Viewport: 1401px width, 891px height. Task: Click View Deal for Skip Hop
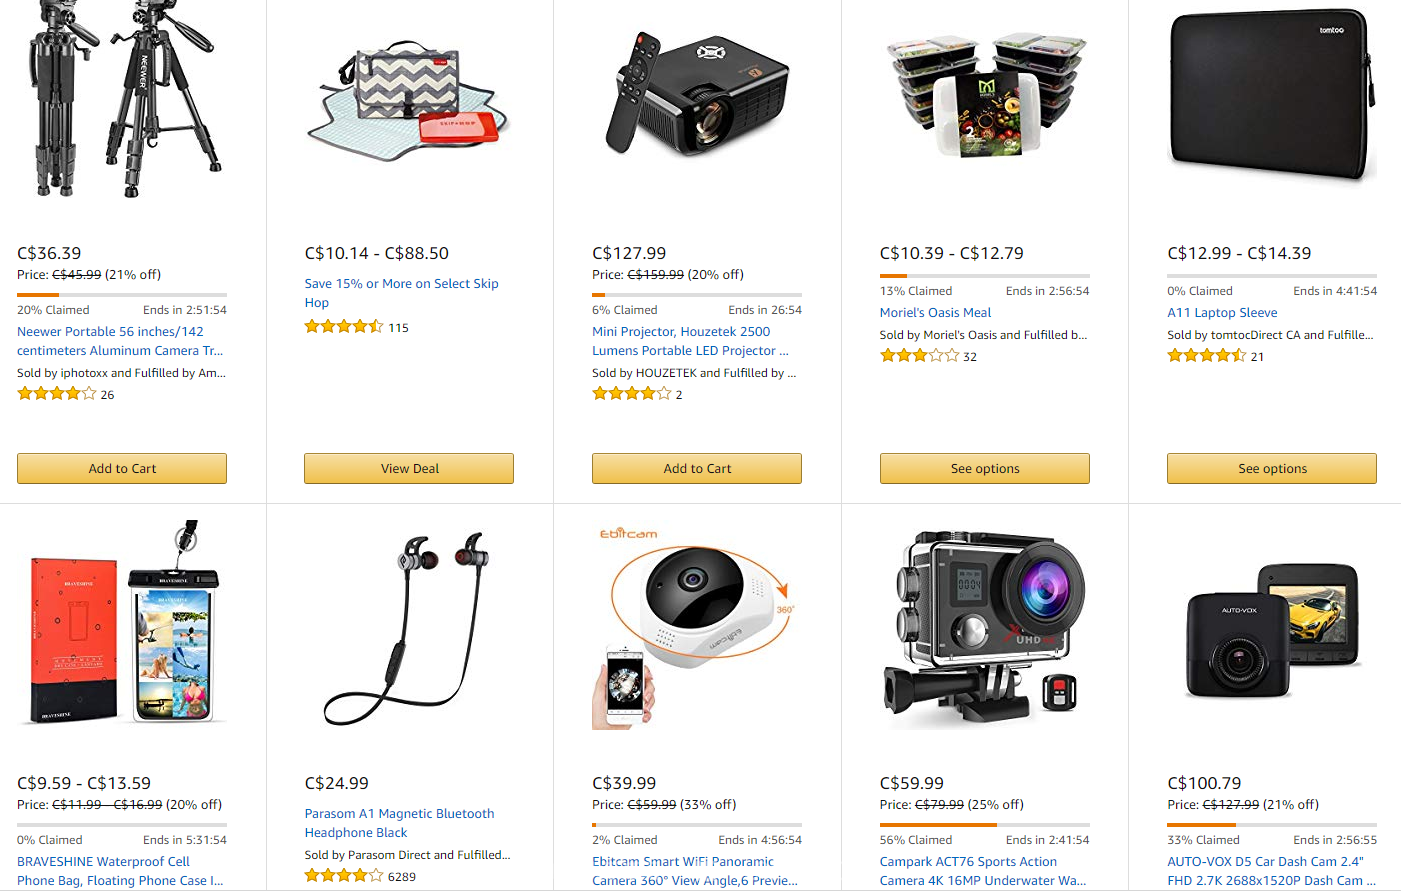point(409,468)
